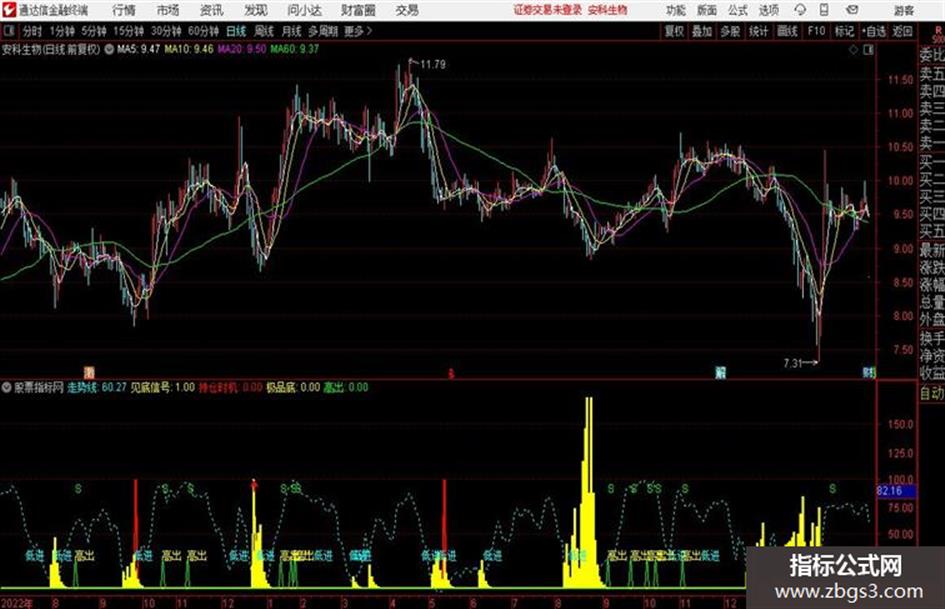Click the 极品底: 0.00 indicator value
Image resolution: width=945 pixels, height=609 pixels.
293,387
